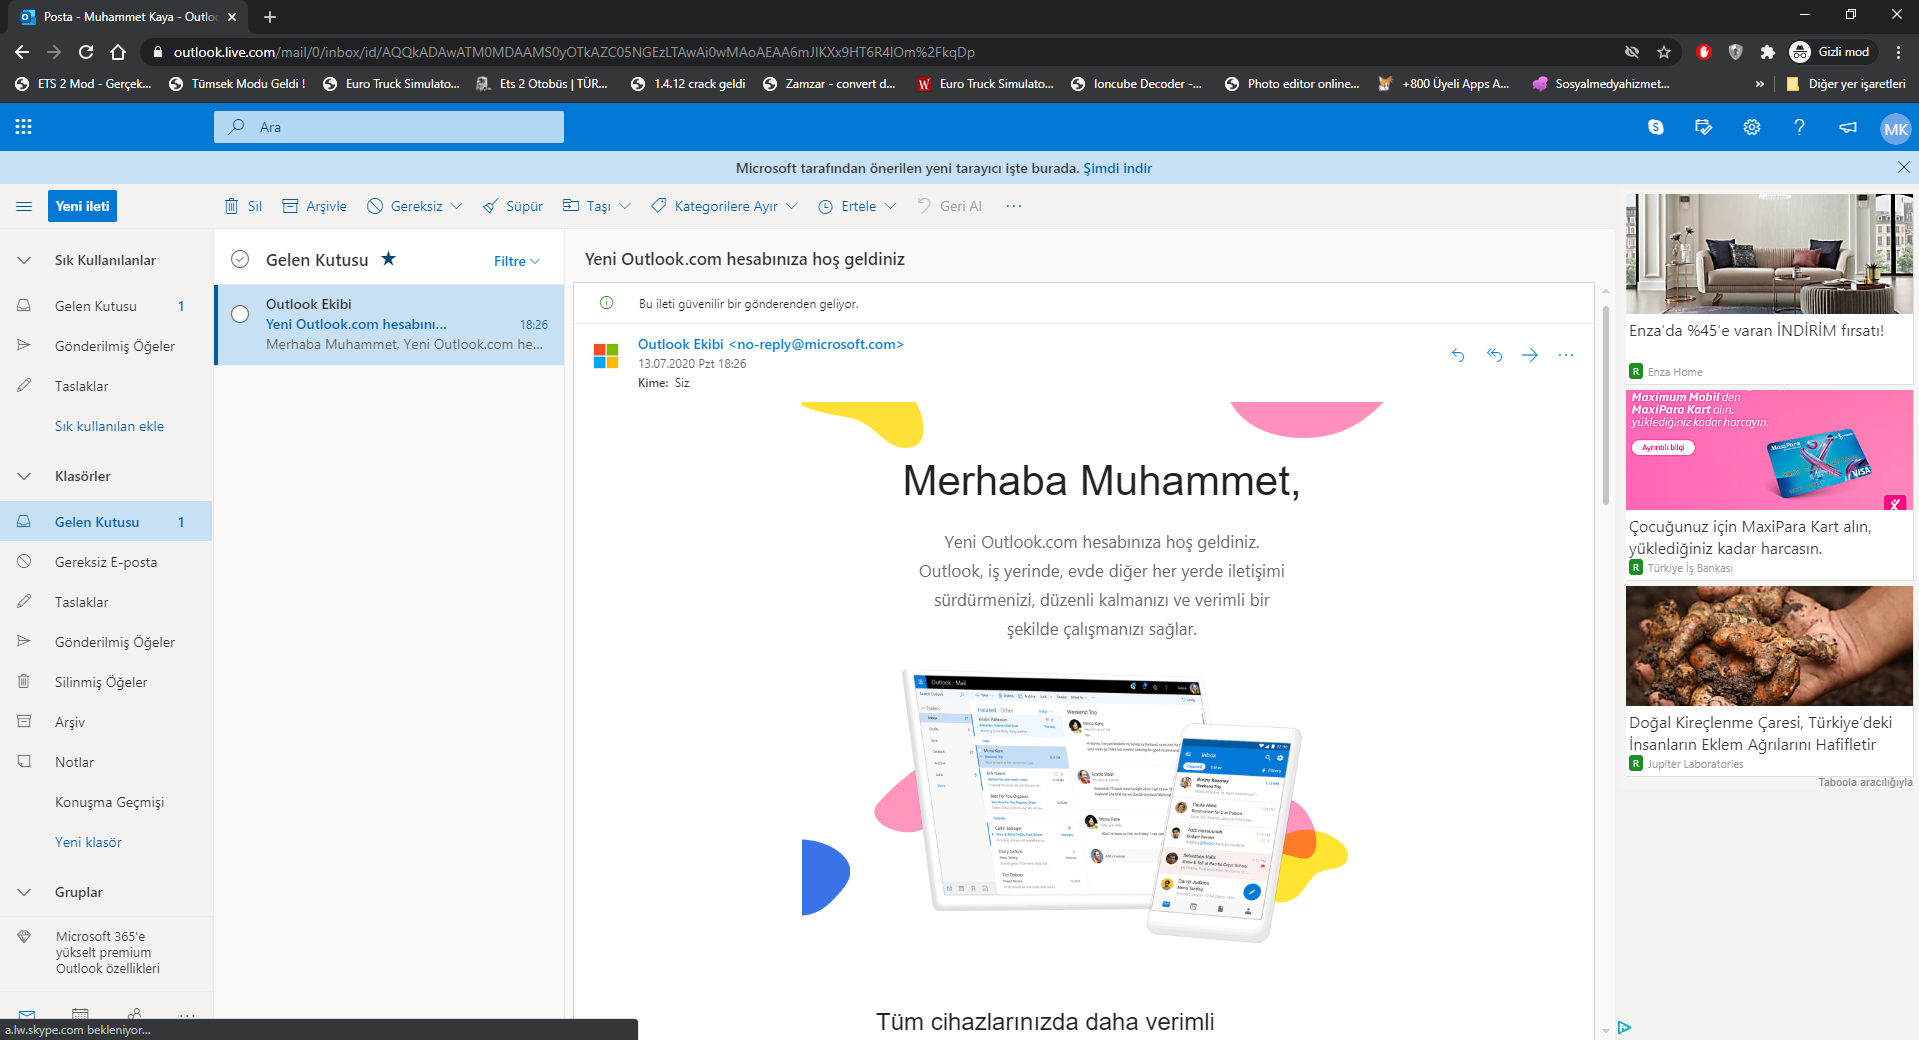Open more actions for the open email

pos(1566,355)
